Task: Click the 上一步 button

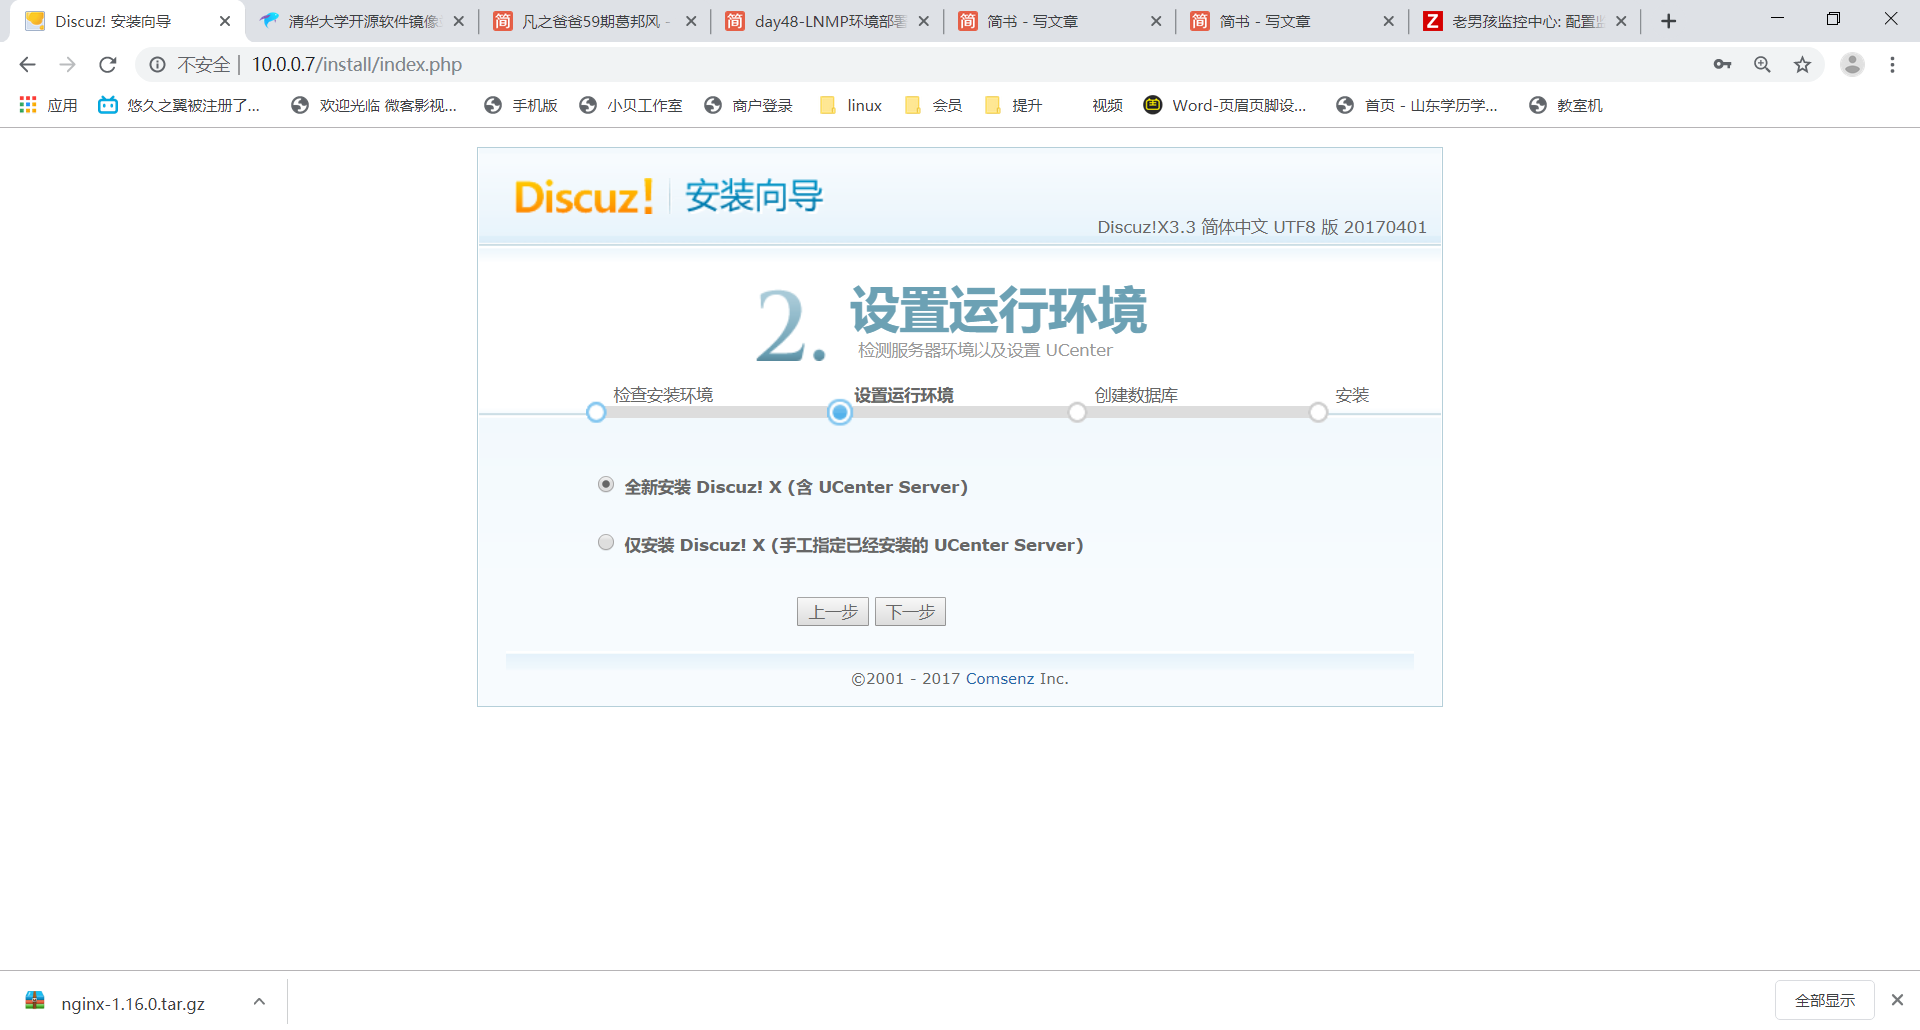Action: click(x=832, y=611)
